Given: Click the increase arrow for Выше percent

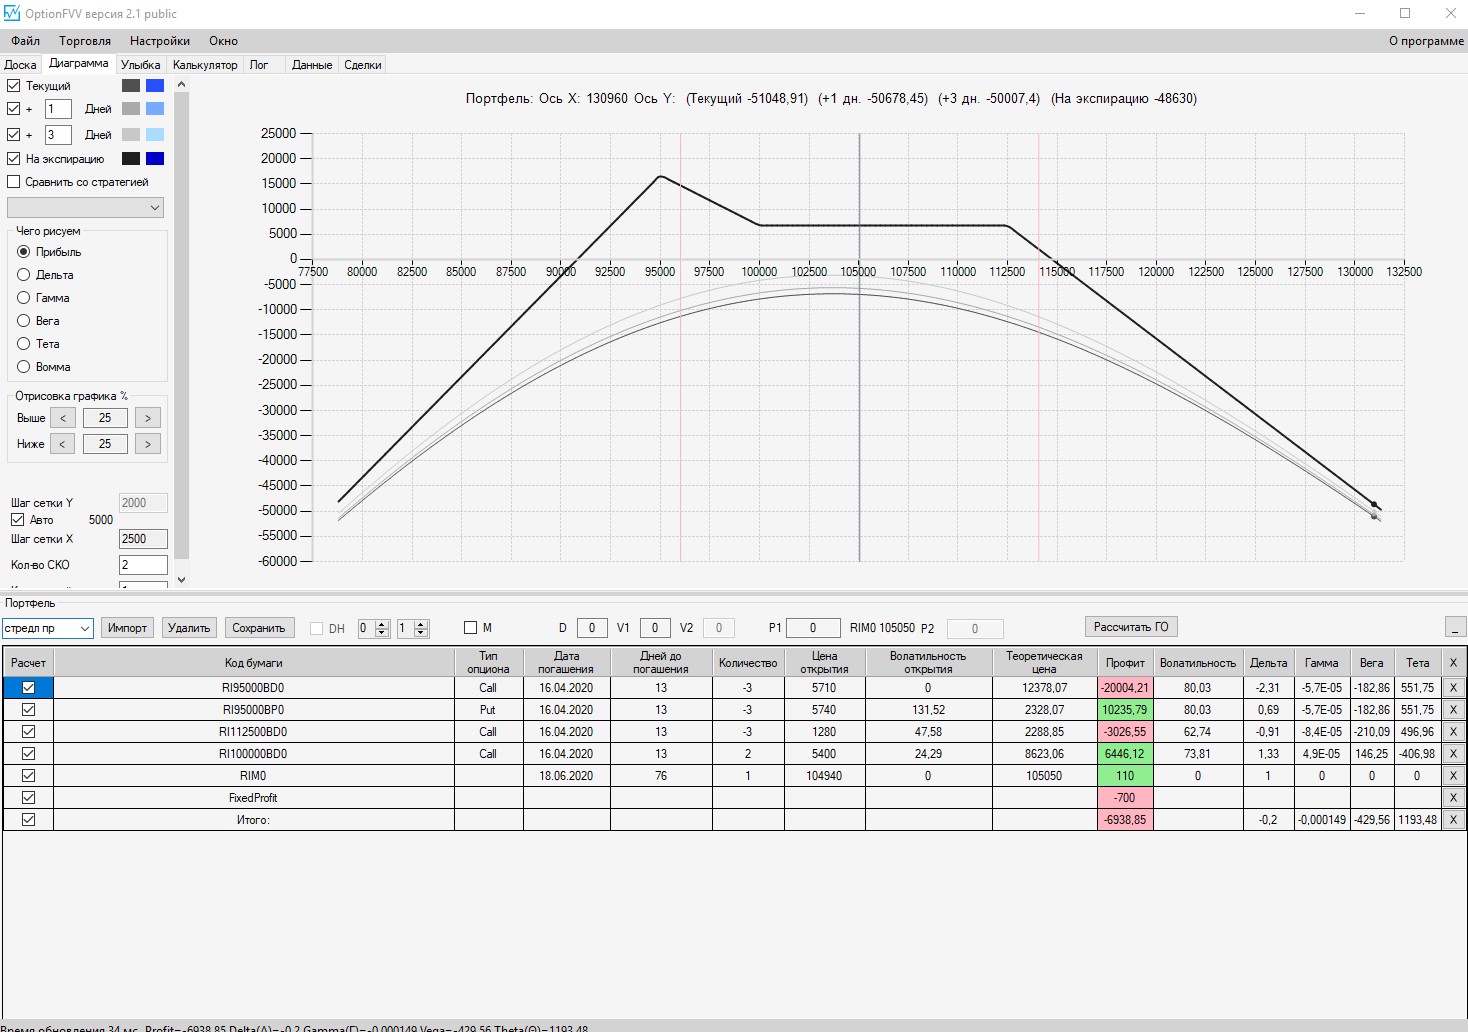Looking at the screenshot, I should 148,418.
